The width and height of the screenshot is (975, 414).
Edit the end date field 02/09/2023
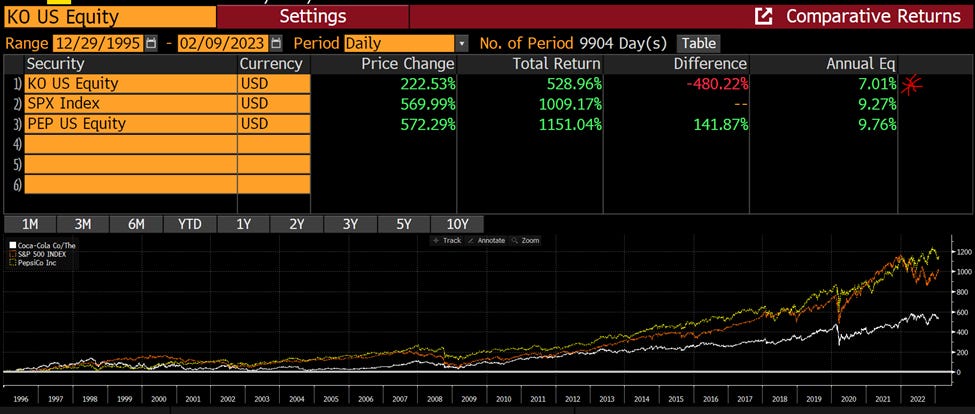tap(223, 44)
